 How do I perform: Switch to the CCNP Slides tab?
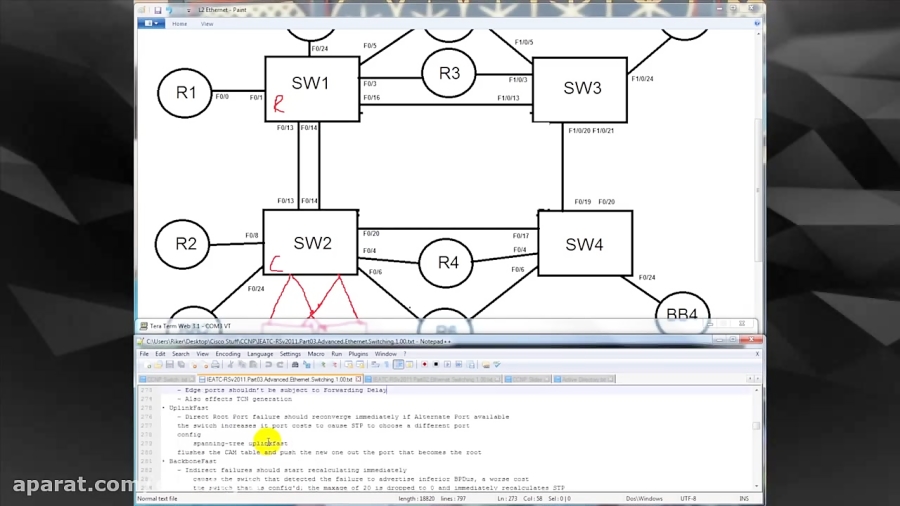[527, 379]
